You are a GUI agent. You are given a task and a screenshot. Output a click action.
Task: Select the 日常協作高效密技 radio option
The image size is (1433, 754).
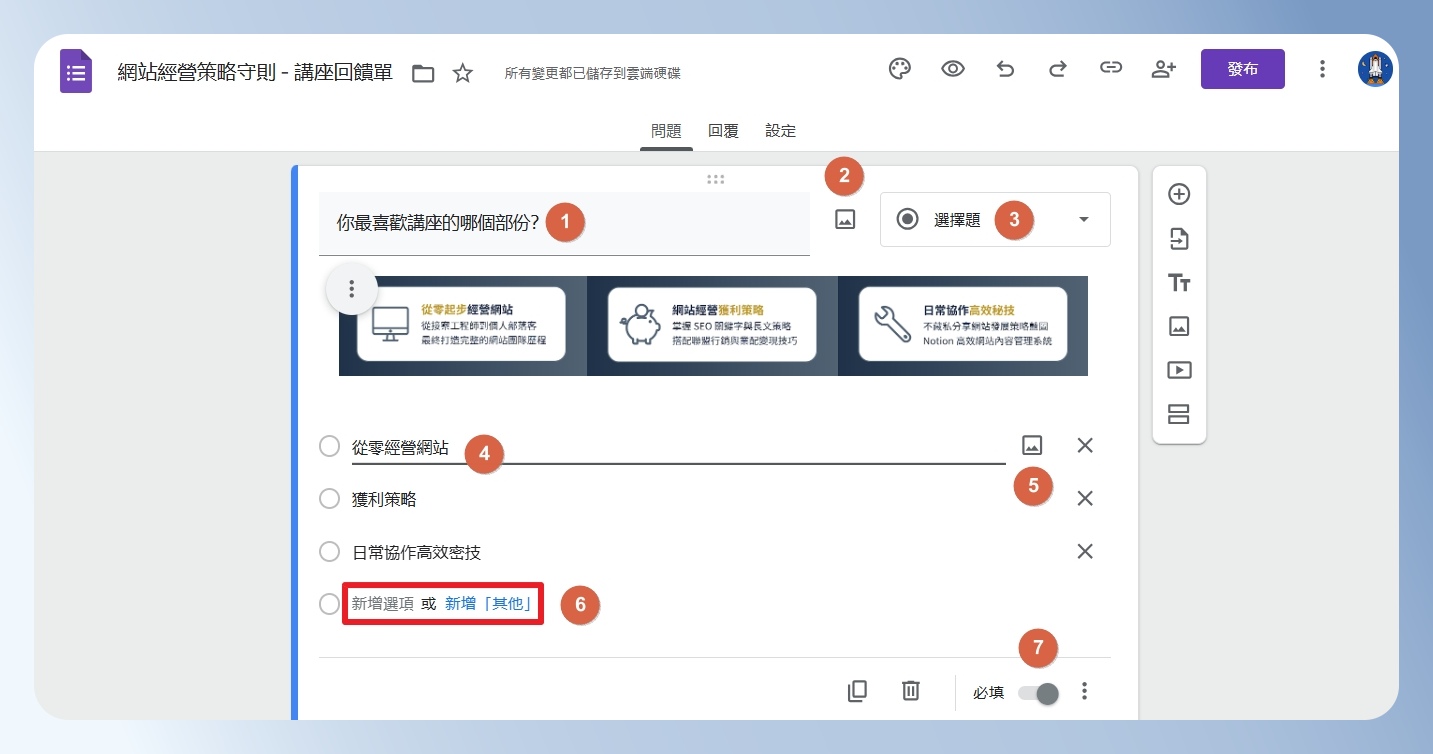pos(329,551)
